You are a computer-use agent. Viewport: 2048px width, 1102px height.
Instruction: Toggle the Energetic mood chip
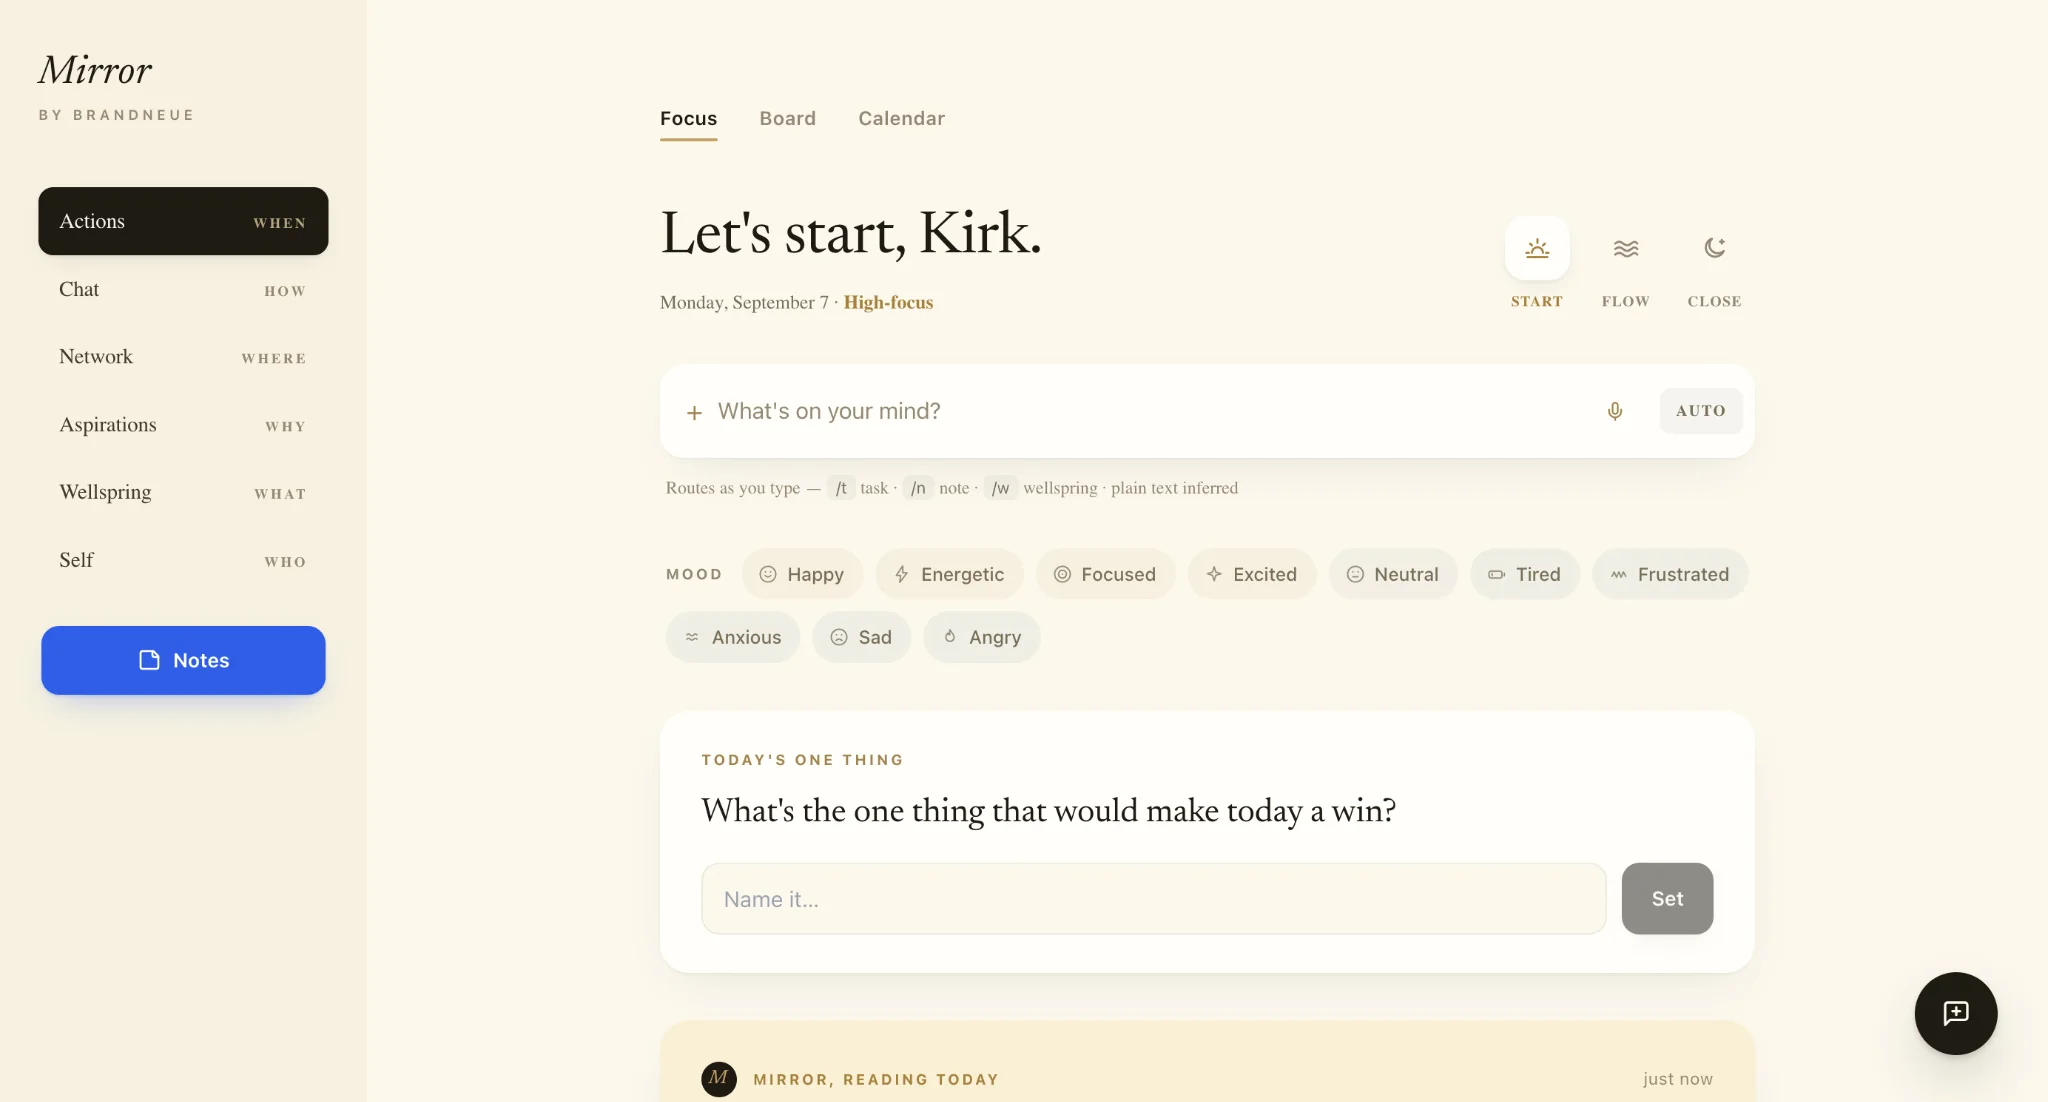coord(950,574)
